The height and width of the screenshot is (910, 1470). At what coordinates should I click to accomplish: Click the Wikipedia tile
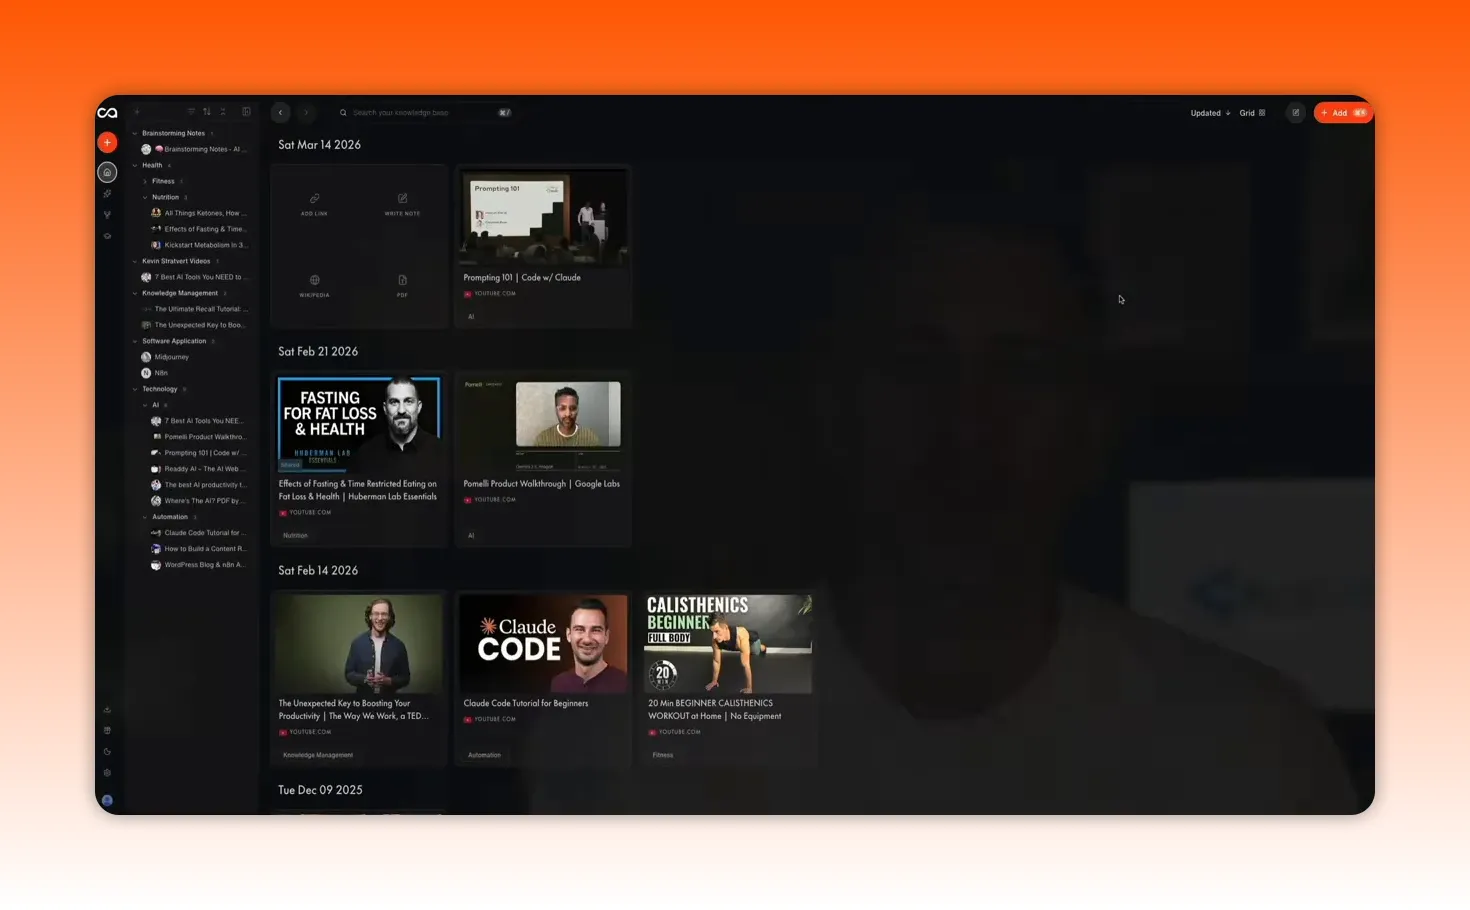click(x=314, y=286)
